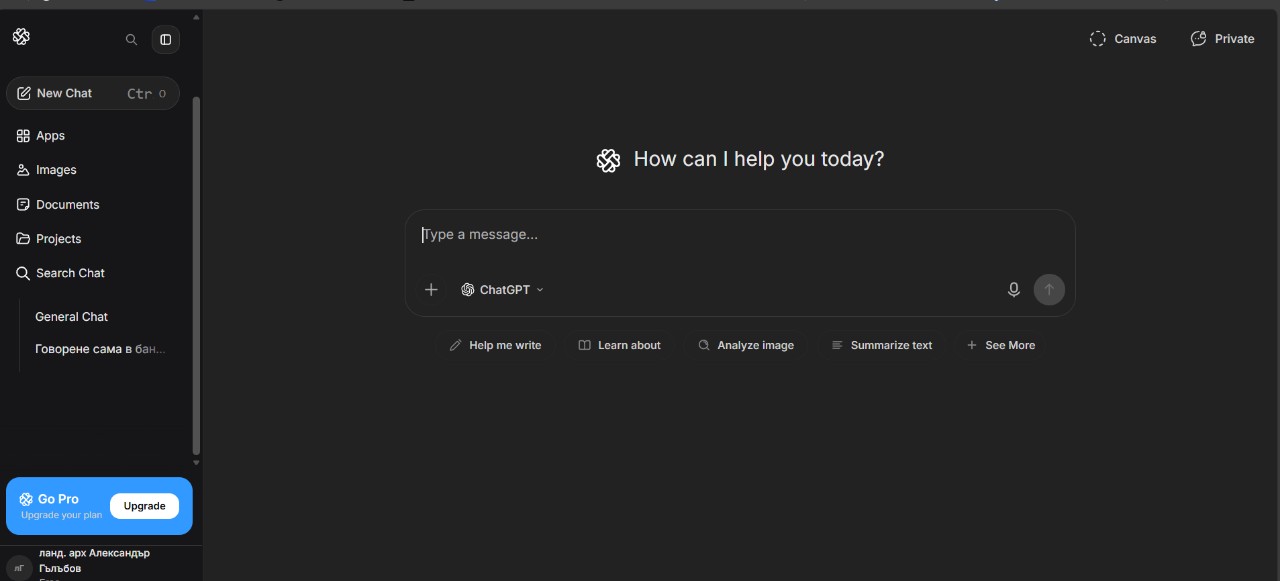Open Images section in sidebar
Screen dimensions: 1280x581
(56, 170)
